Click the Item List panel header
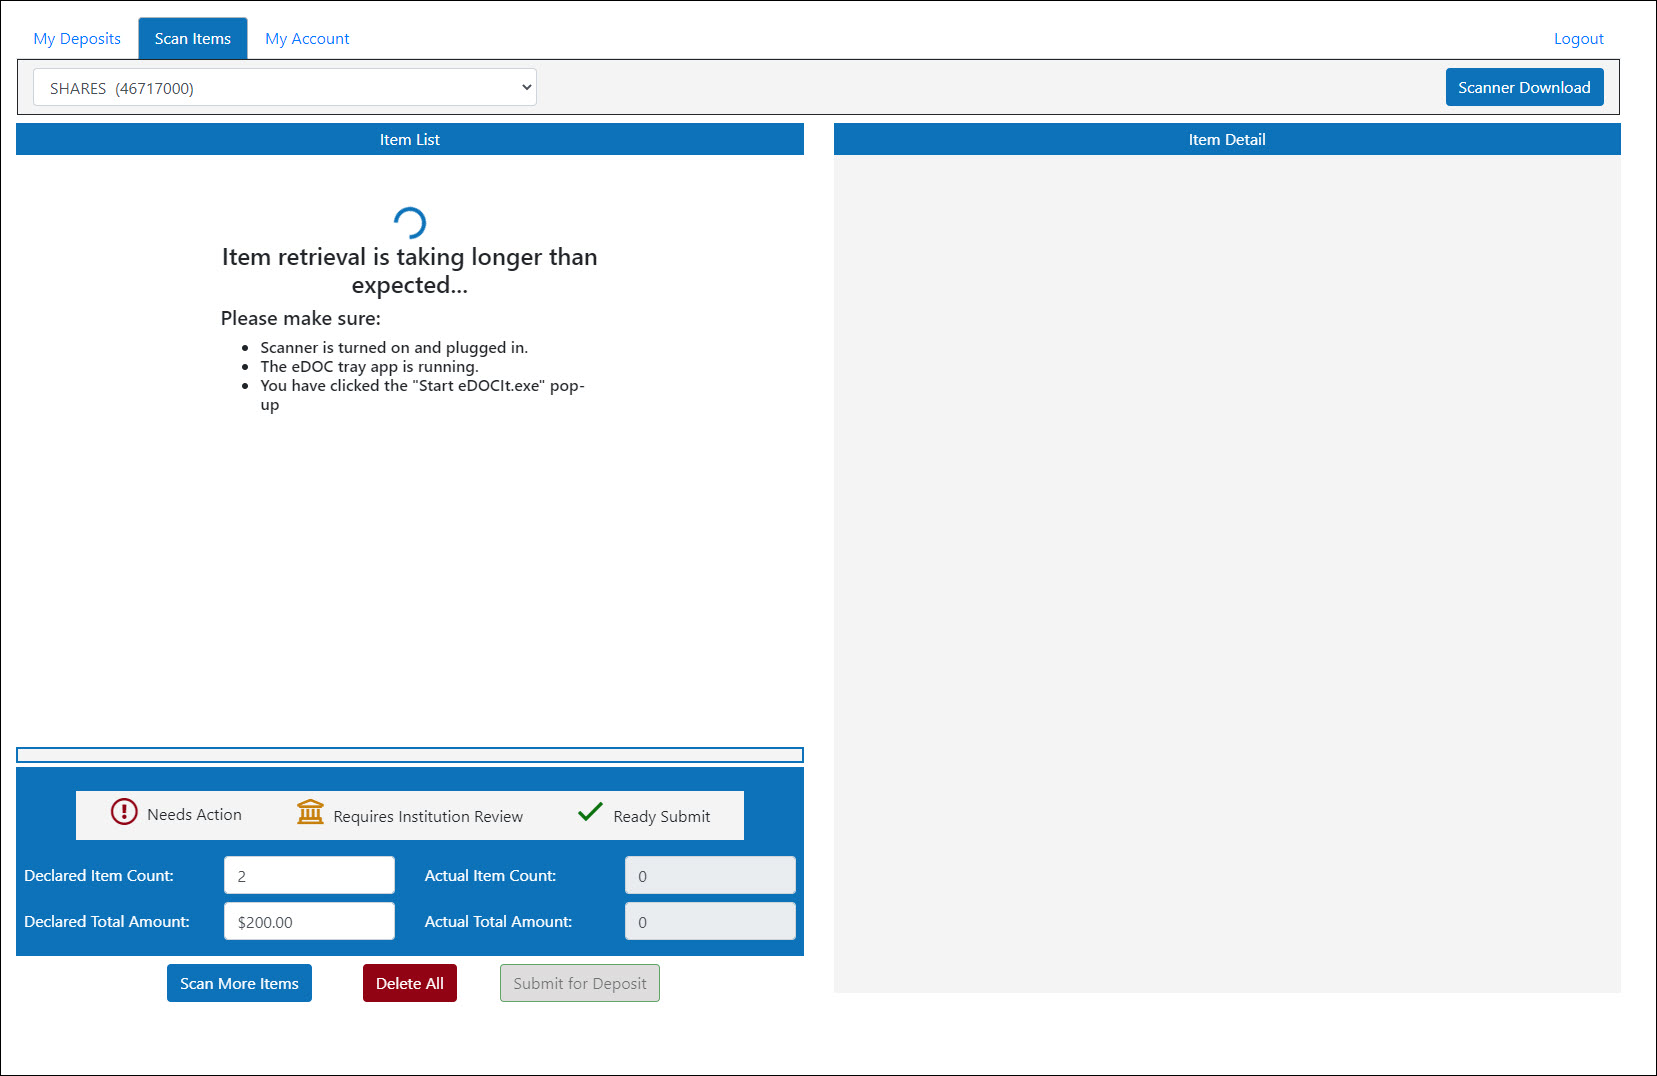This screenshot has height=1076, width=1657. click(410, 140)
